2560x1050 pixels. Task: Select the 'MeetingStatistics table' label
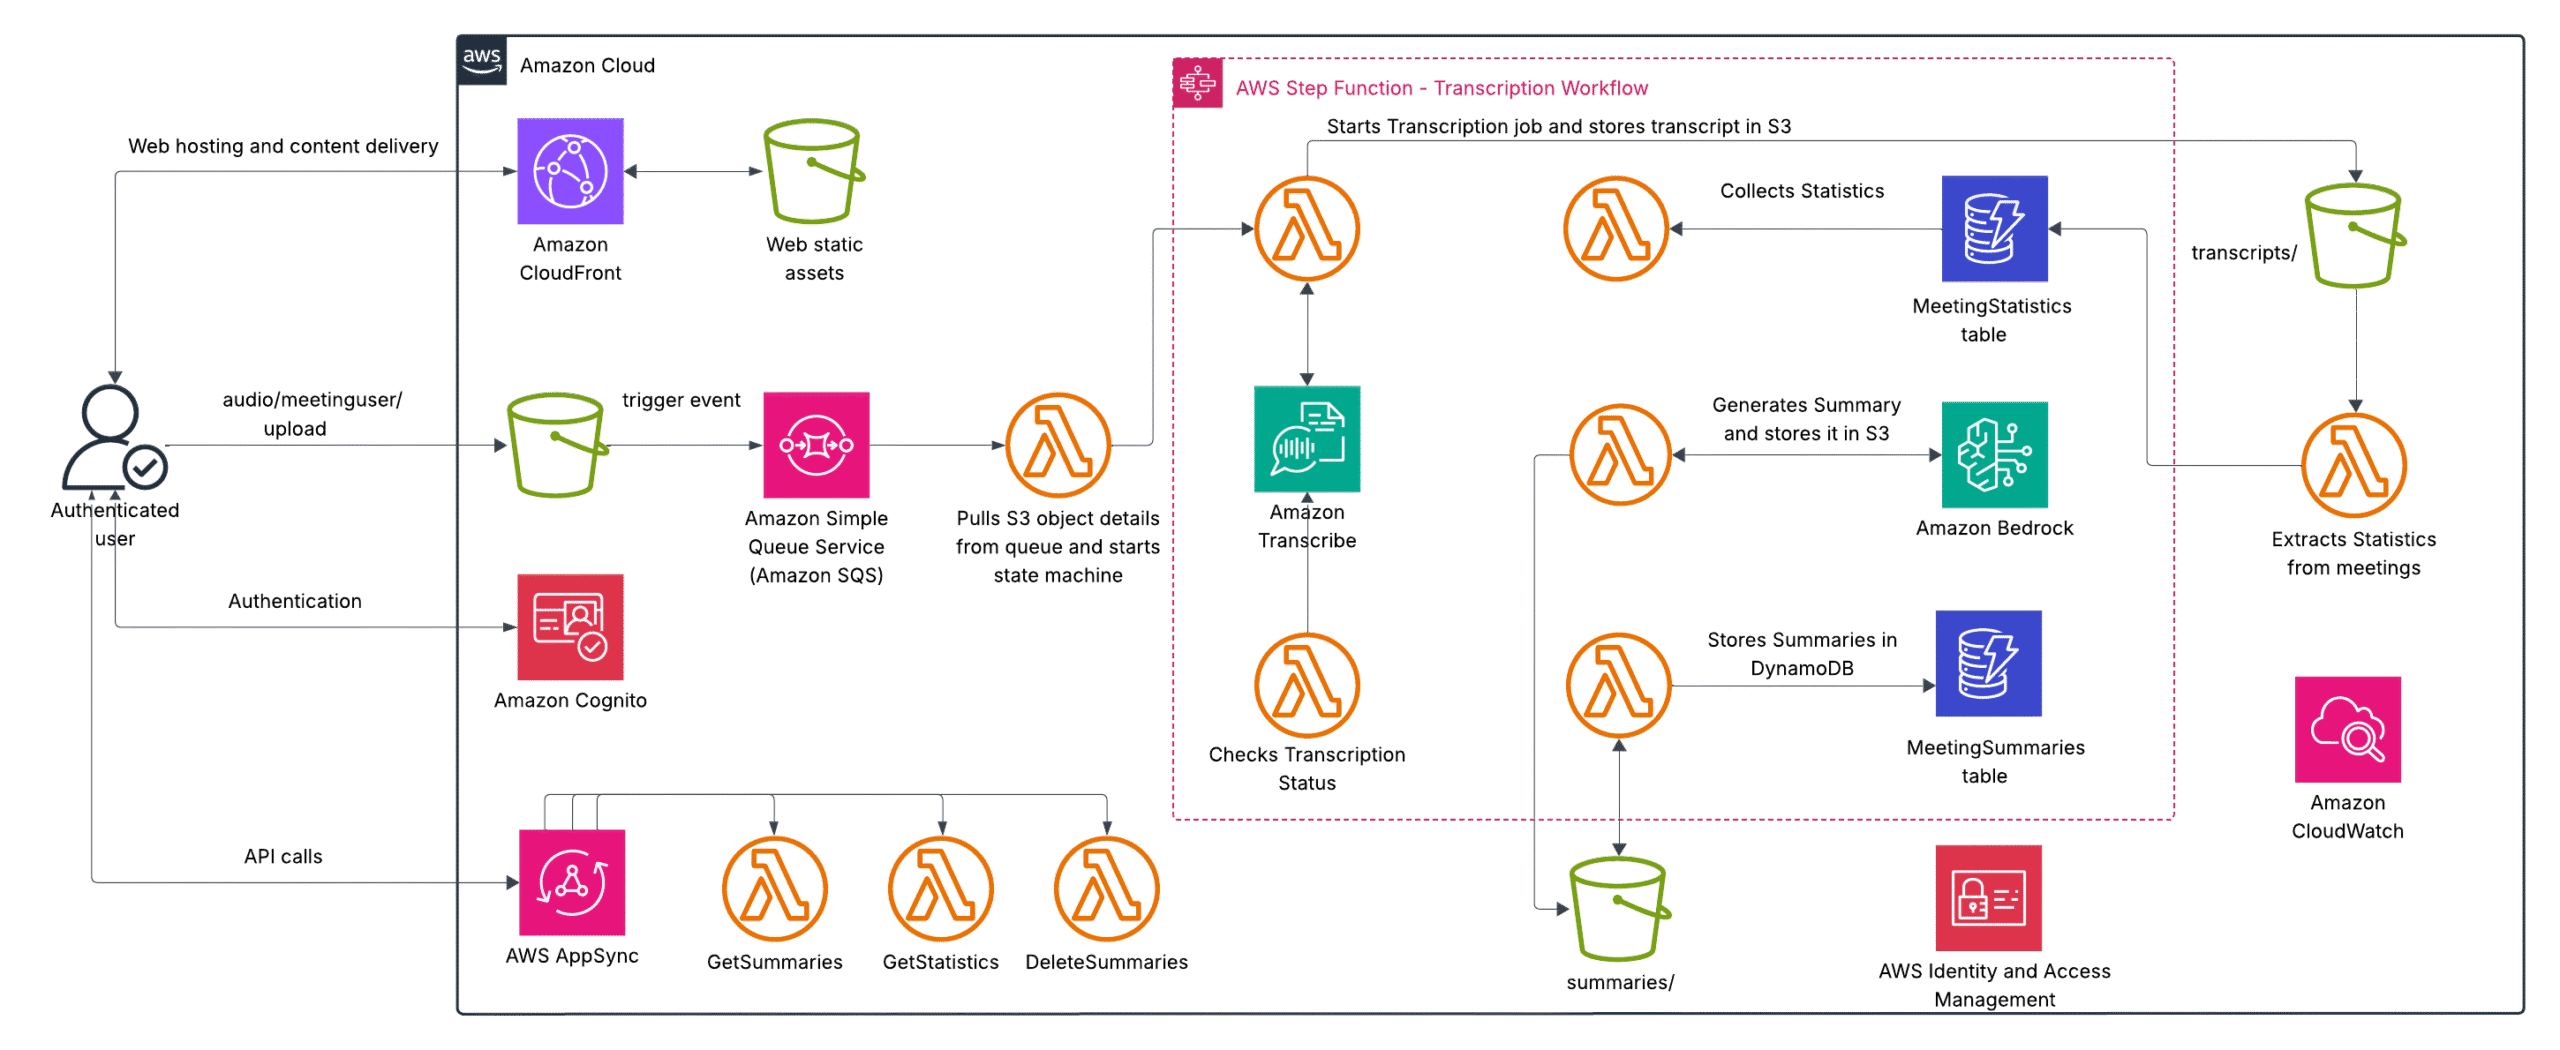click(x=1990, y=320)
